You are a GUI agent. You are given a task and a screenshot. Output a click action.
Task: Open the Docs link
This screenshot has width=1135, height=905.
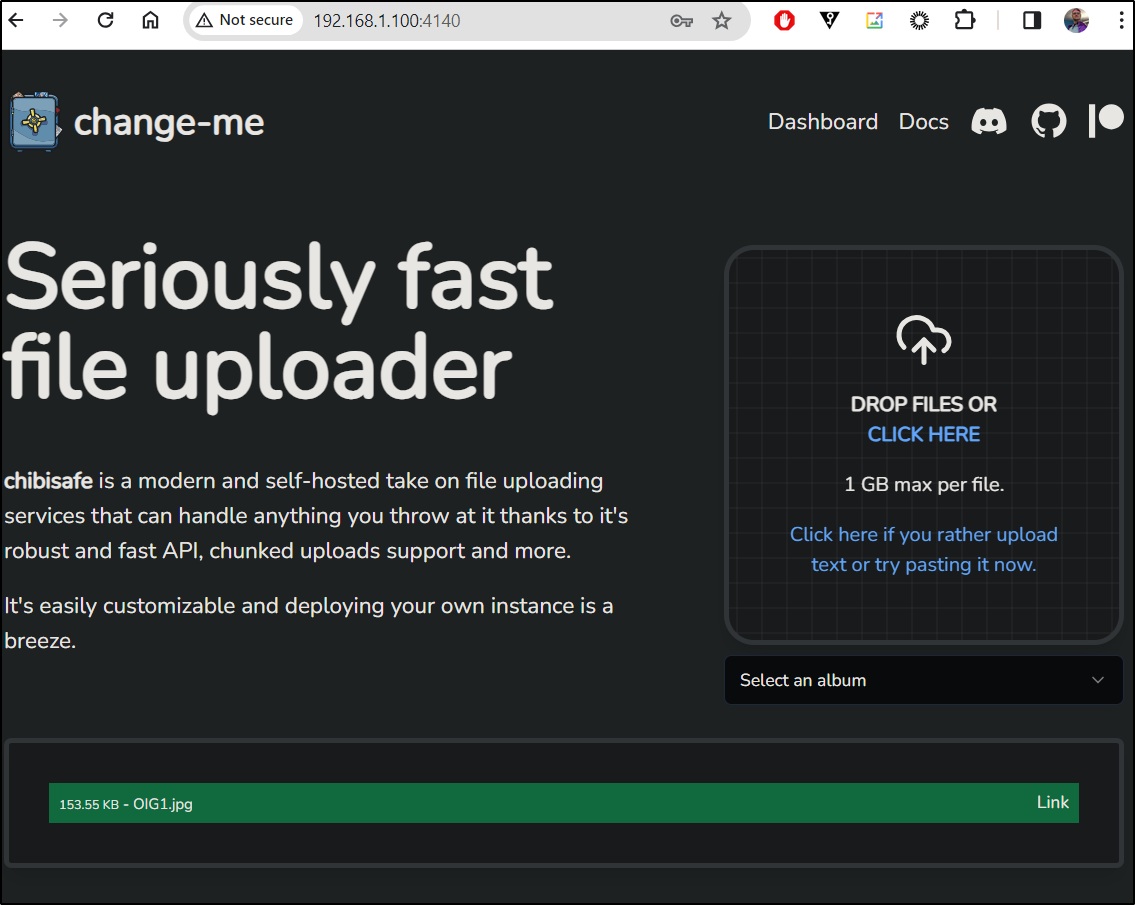(x=924, y=122)
